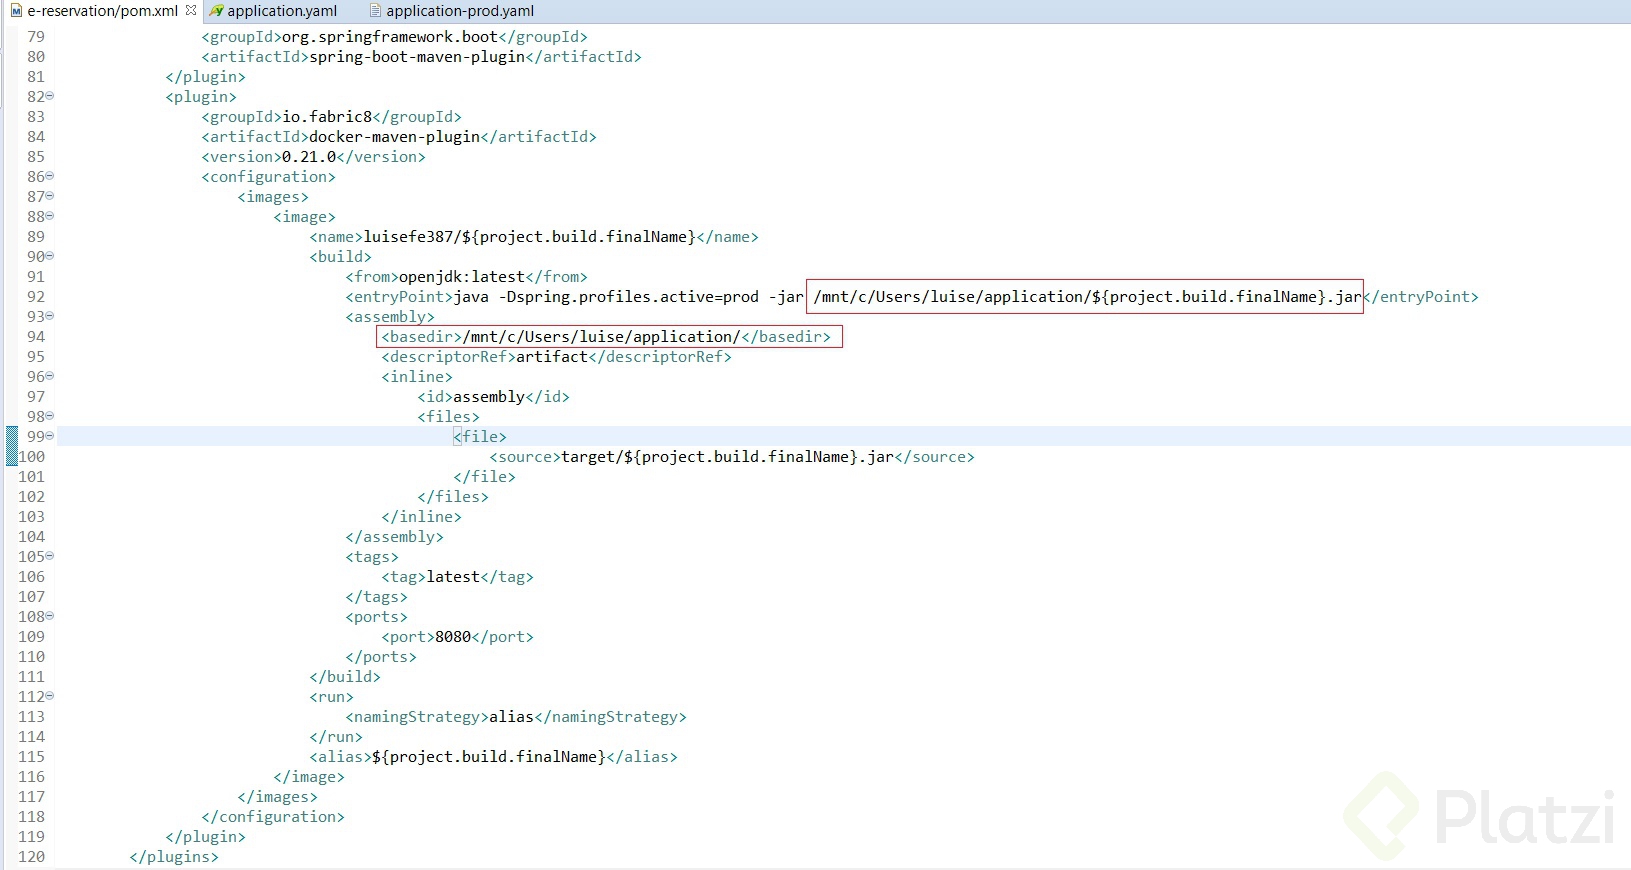The image size is (1631, 870).
Task: Click the groupId text org.springframework.boot
Action: point(390,37)
